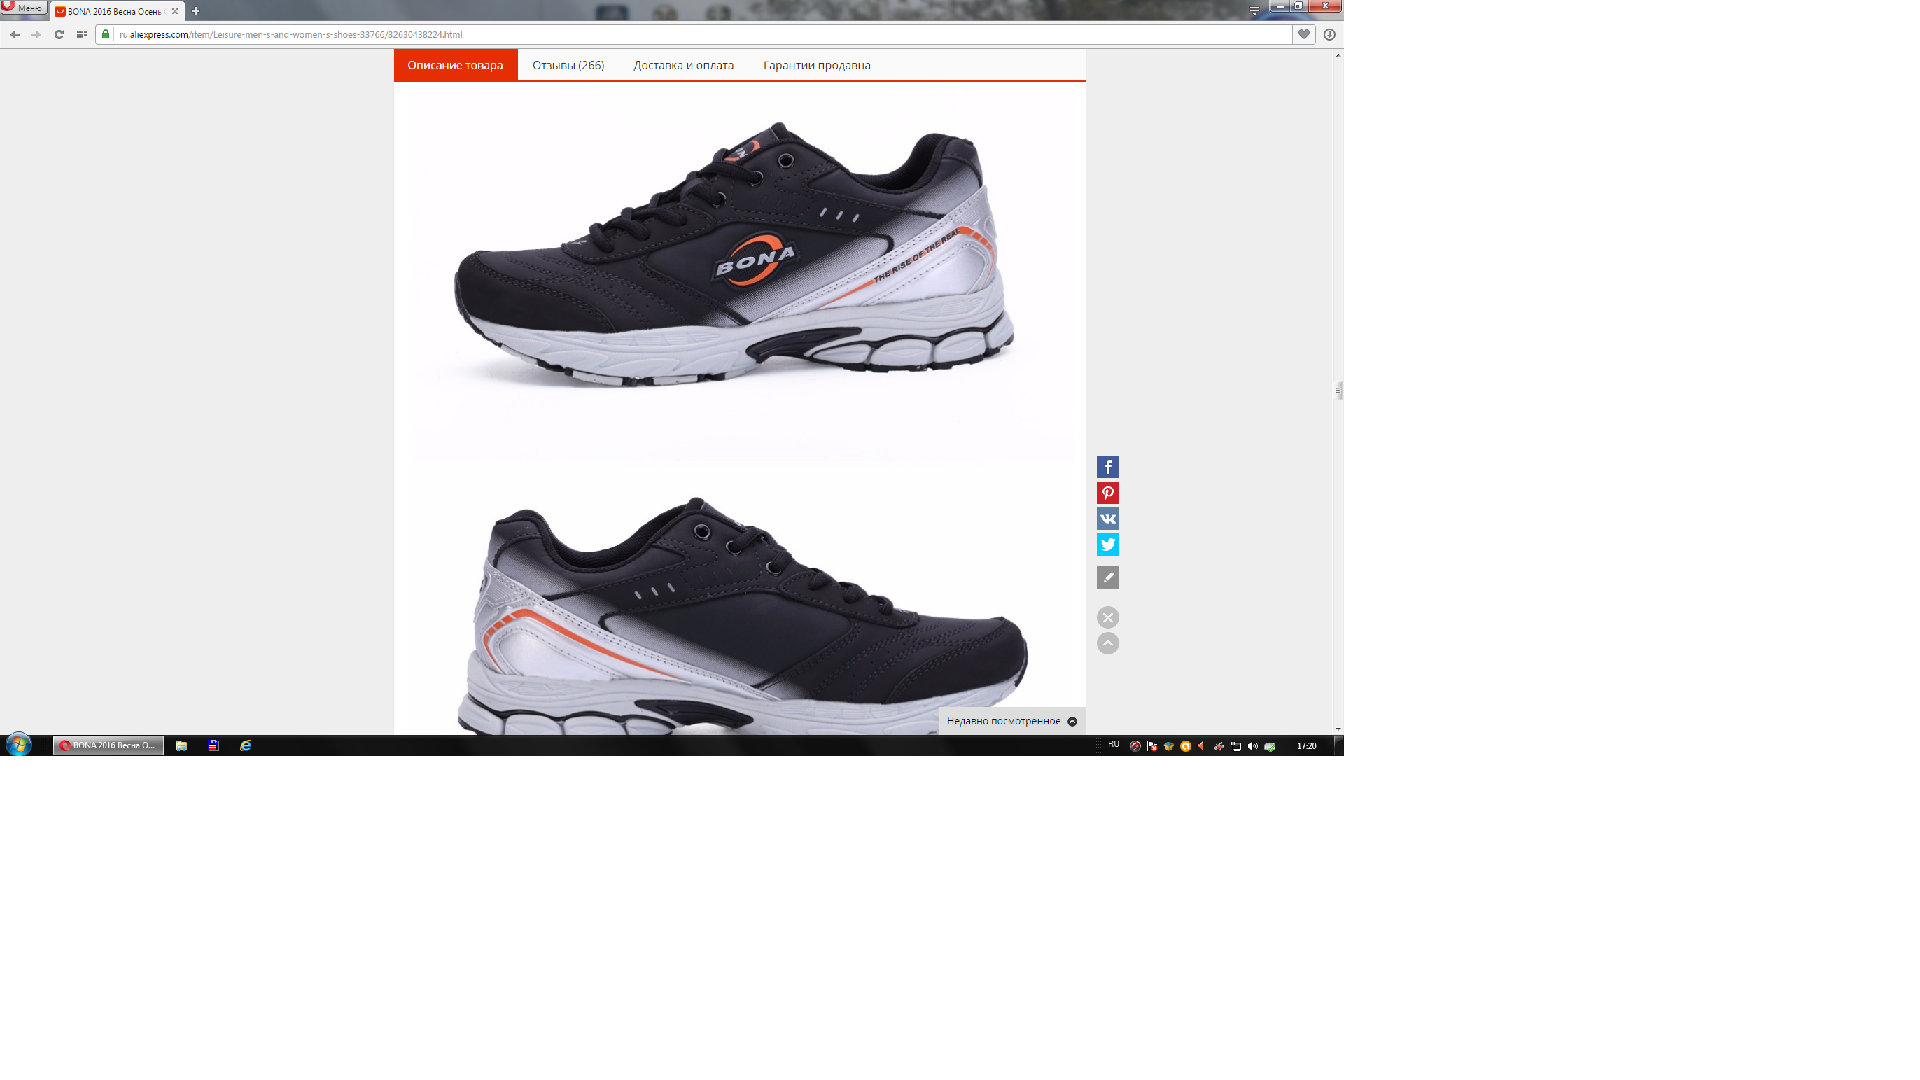
Task: Pin product via Pinterest icon
Action: (1107, 493)
